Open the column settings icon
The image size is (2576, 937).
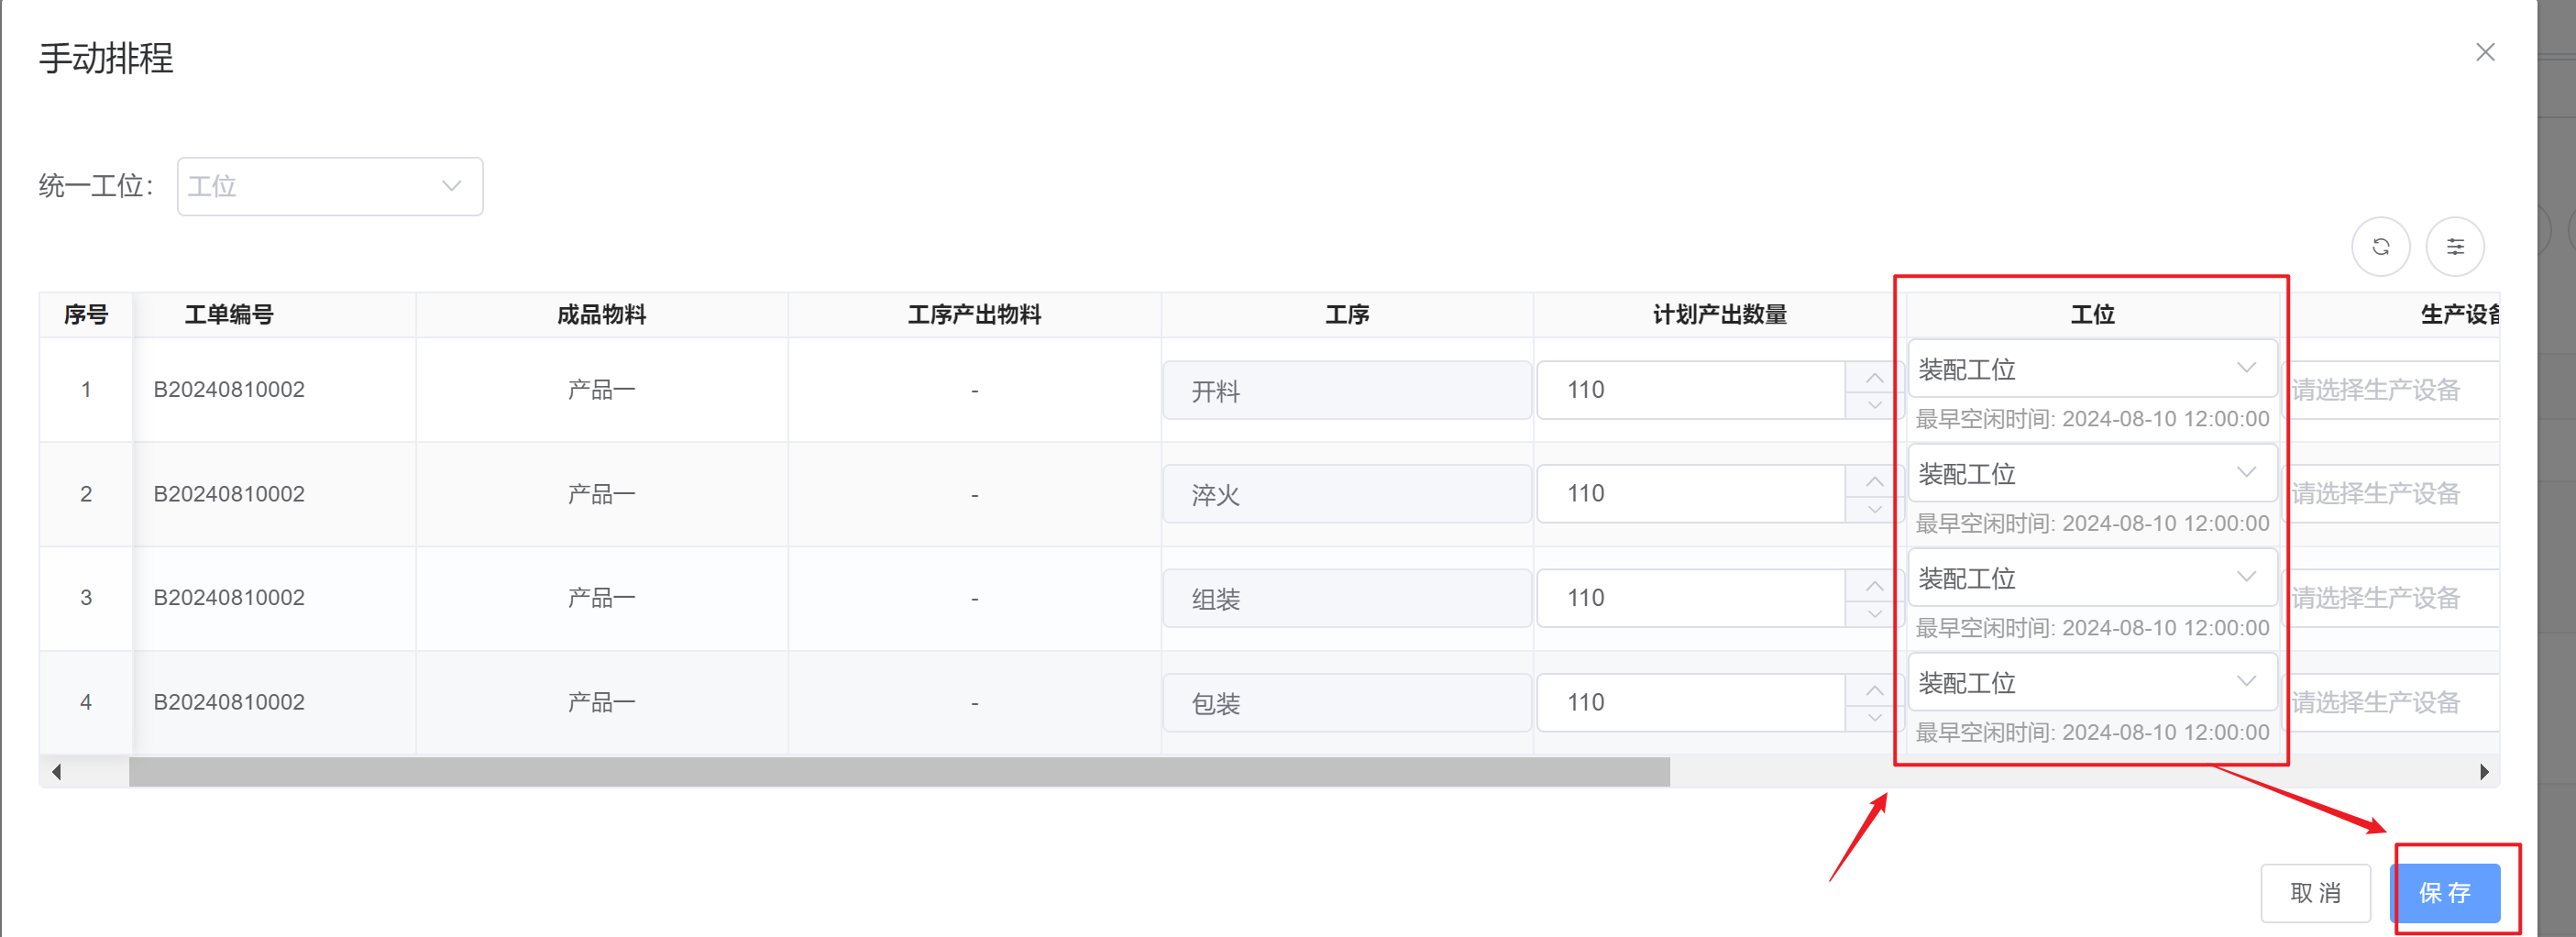pyautogui.click(x=2454, y=247)
